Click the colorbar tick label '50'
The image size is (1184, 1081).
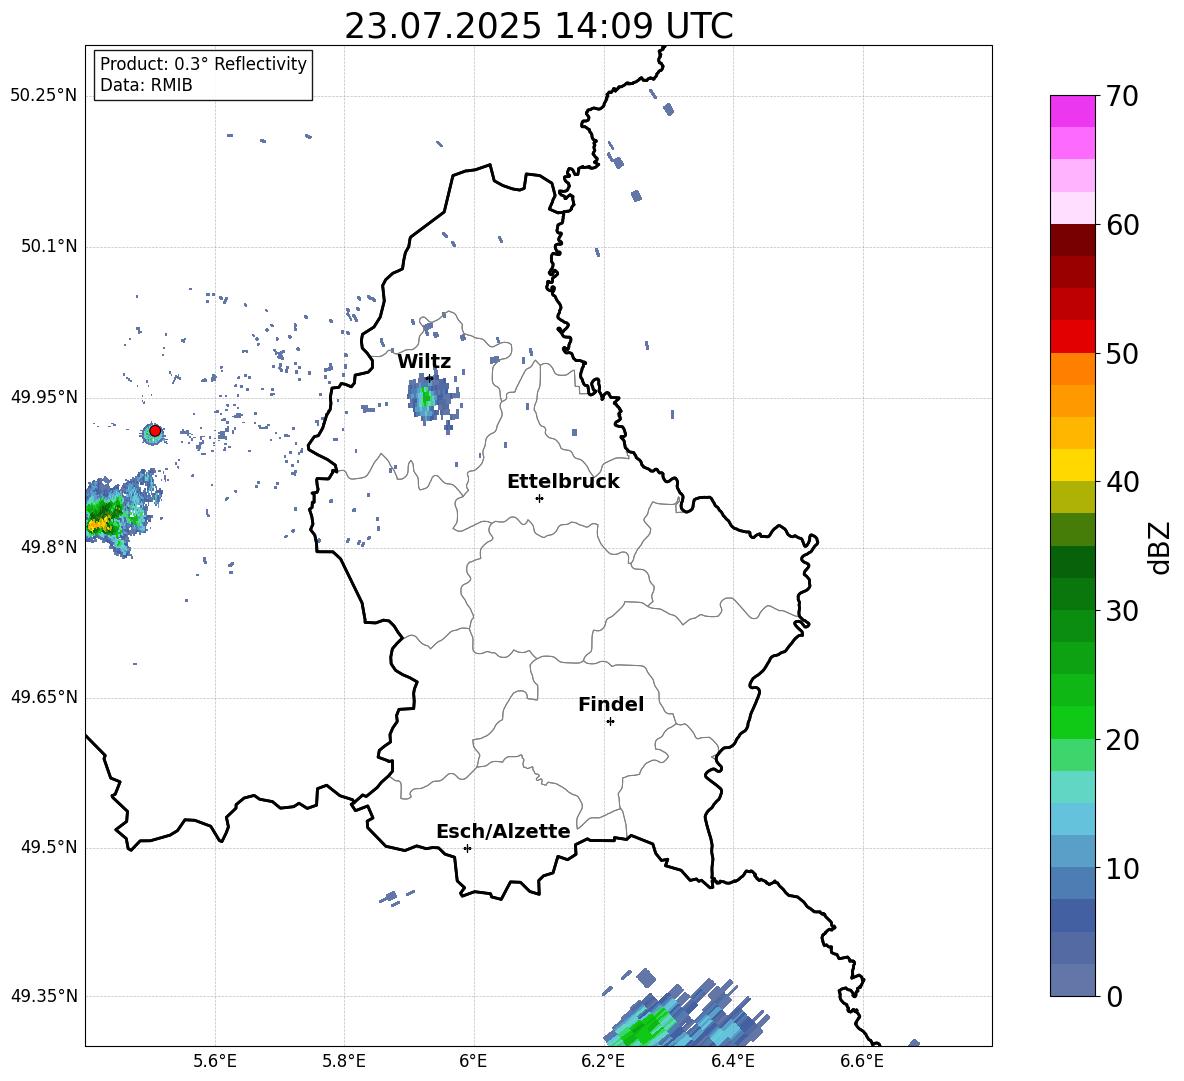1122,353
